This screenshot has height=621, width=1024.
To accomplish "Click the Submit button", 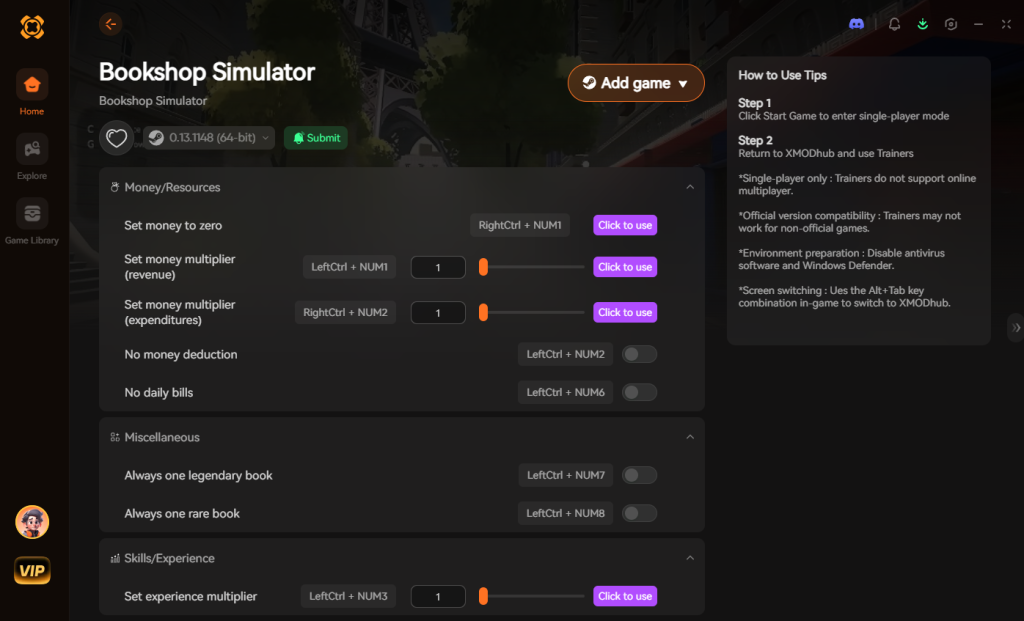I will coord(316,138).
